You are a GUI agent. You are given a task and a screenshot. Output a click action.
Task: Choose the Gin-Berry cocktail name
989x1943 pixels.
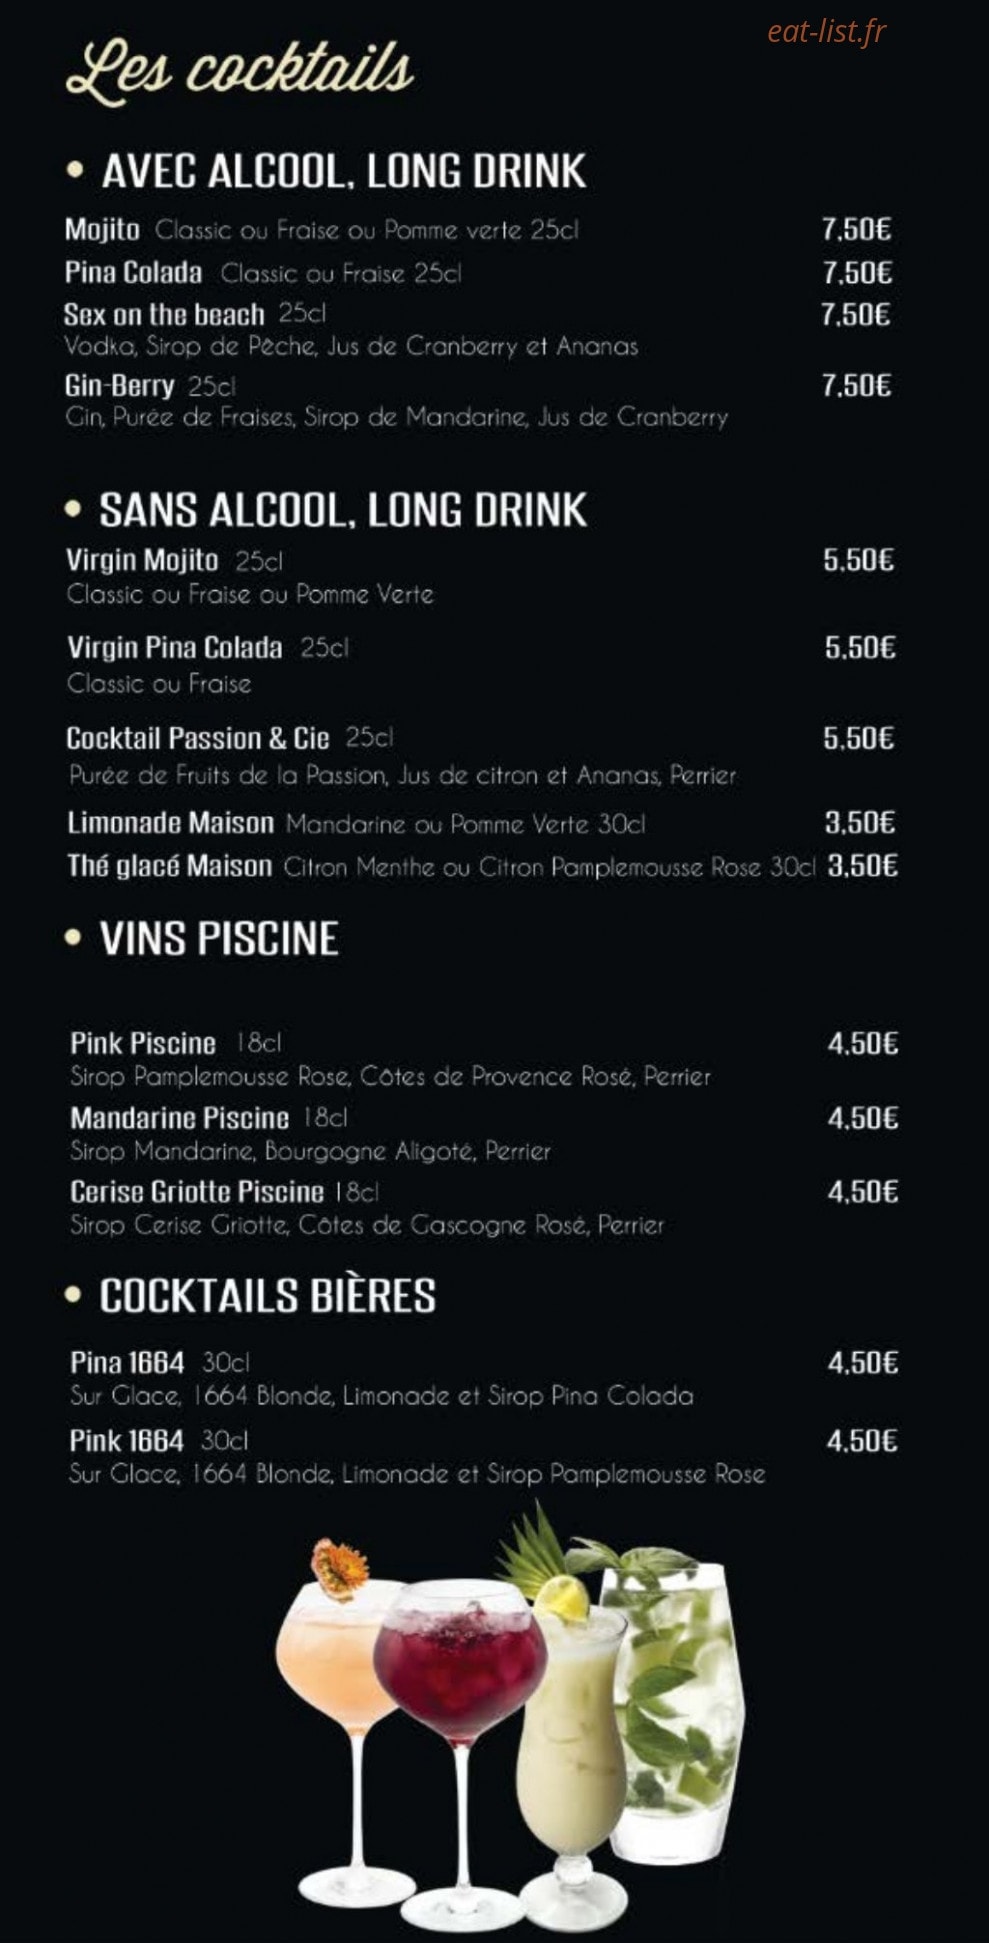click(119, 385)
